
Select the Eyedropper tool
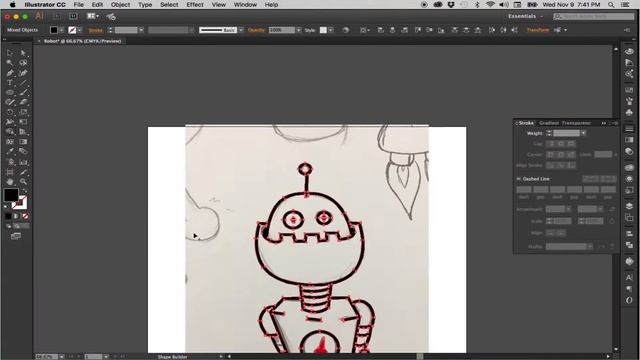point(10,152)
